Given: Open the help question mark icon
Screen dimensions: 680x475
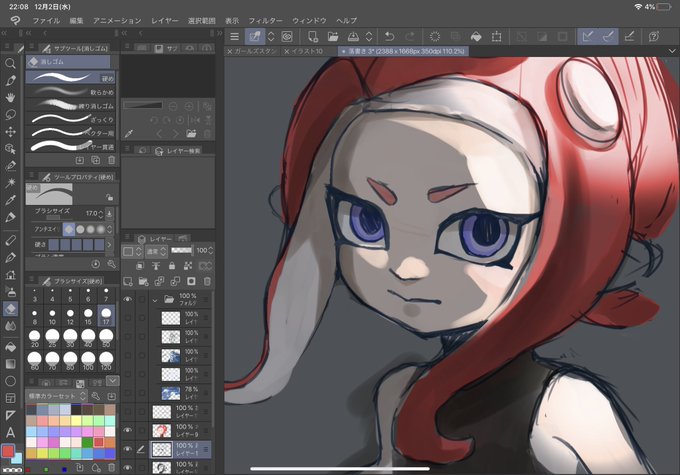Looking at the screenshot, I should (654, 36).
